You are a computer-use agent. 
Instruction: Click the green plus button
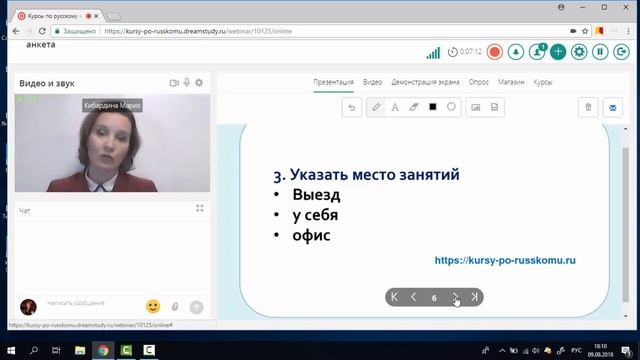pyautogui.click(x=558, y=52)
